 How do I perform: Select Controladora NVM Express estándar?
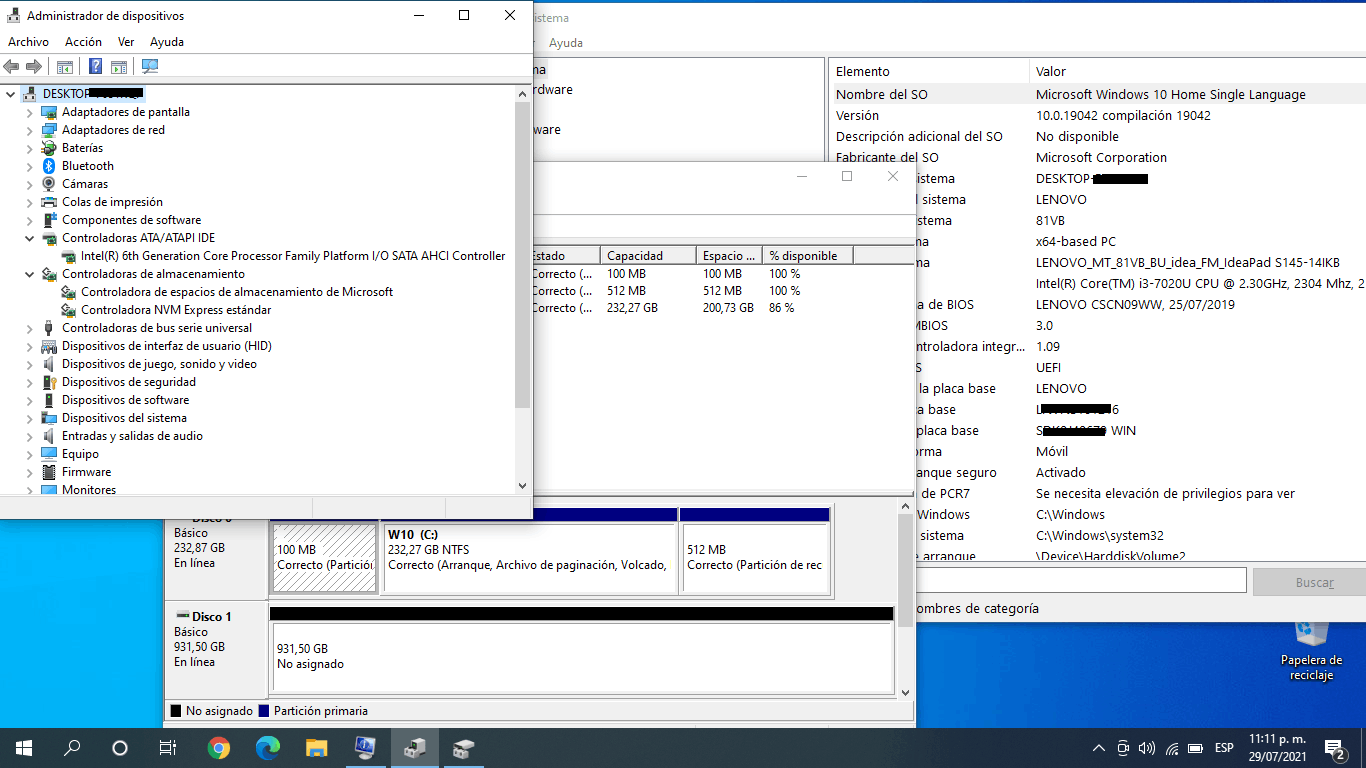coord(176,310)
